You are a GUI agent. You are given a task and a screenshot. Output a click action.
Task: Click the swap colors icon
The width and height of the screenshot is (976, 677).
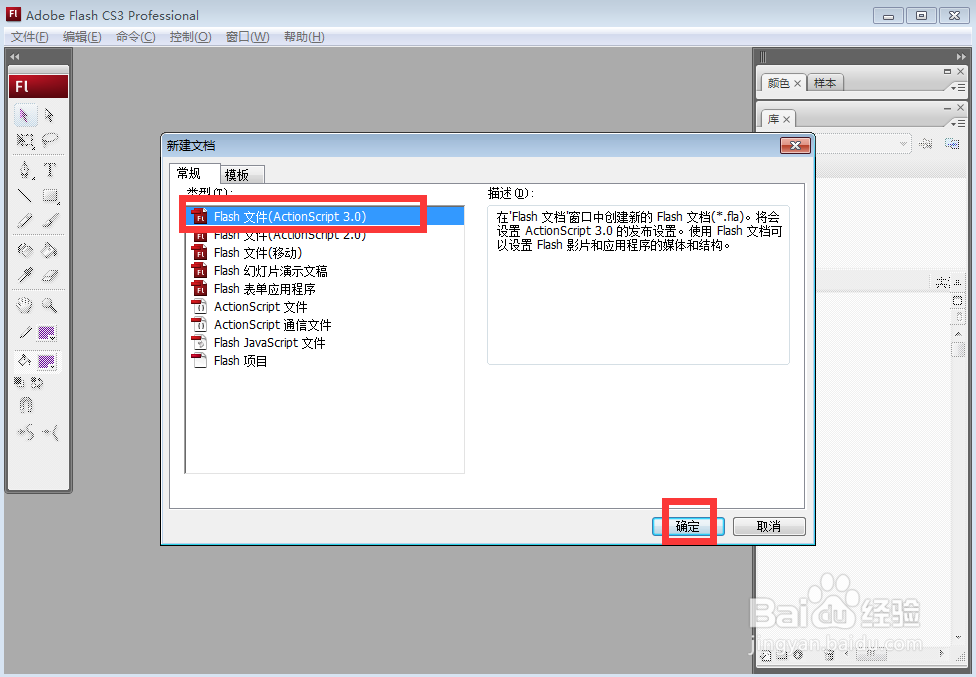pyautogui.click(x=37, y=383)
